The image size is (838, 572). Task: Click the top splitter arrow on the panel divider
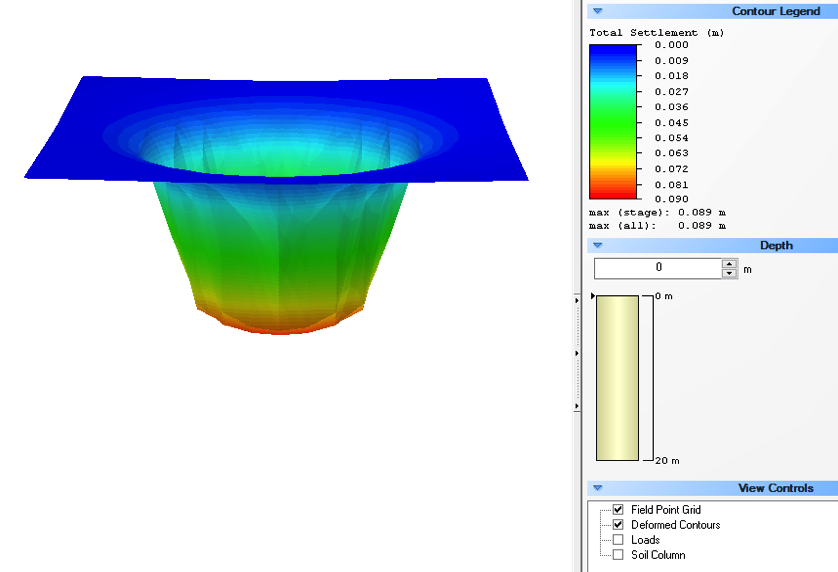[577, 300]
